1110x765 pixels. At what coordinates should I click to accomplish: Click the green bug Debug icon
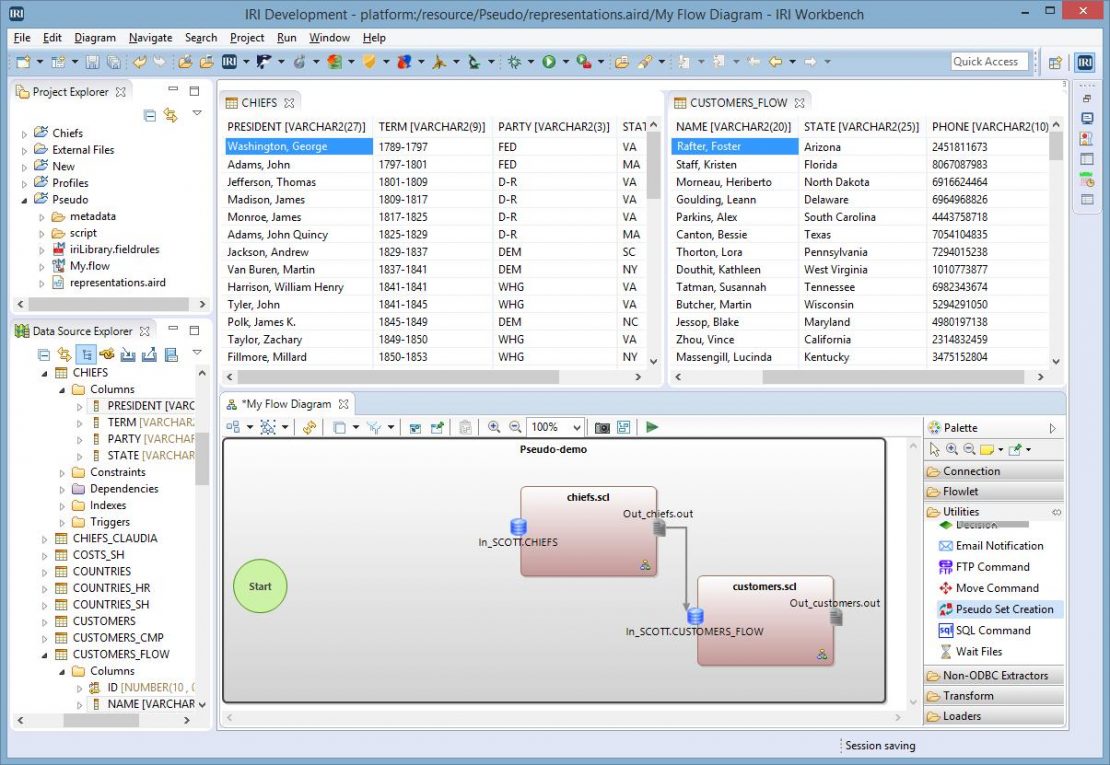(515, 62)
